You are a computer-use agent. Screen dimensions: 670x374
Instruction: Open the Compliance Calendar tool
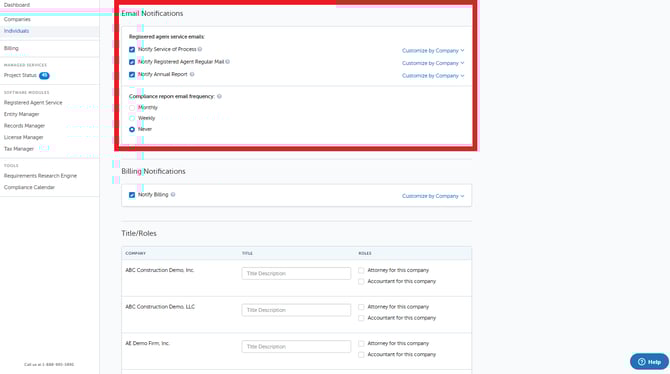pos(29,187)
